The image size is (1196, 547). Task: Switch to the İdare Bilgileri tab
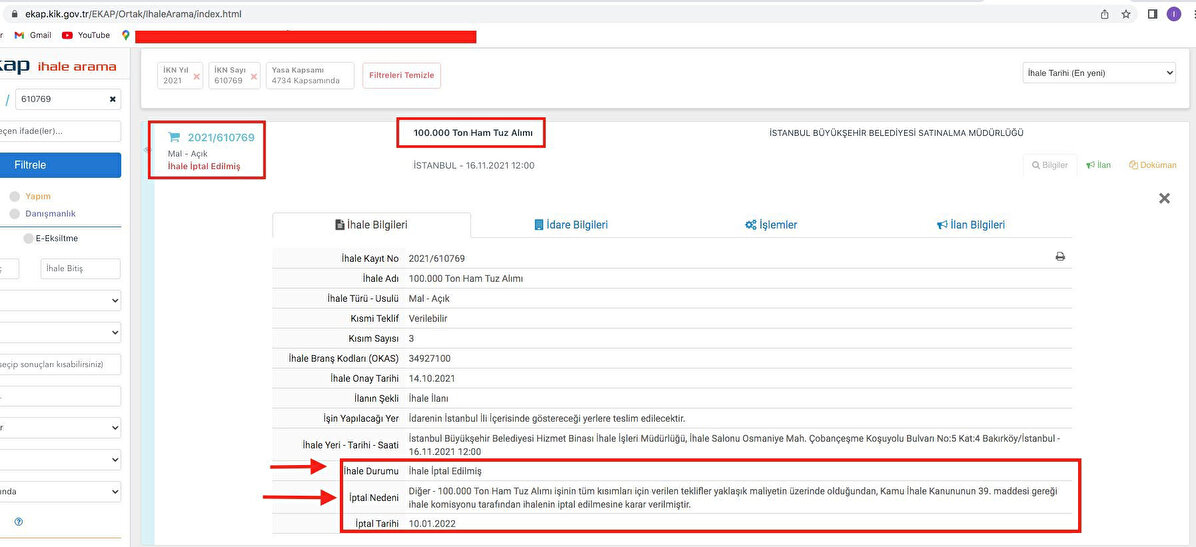[x=570, y=225]
